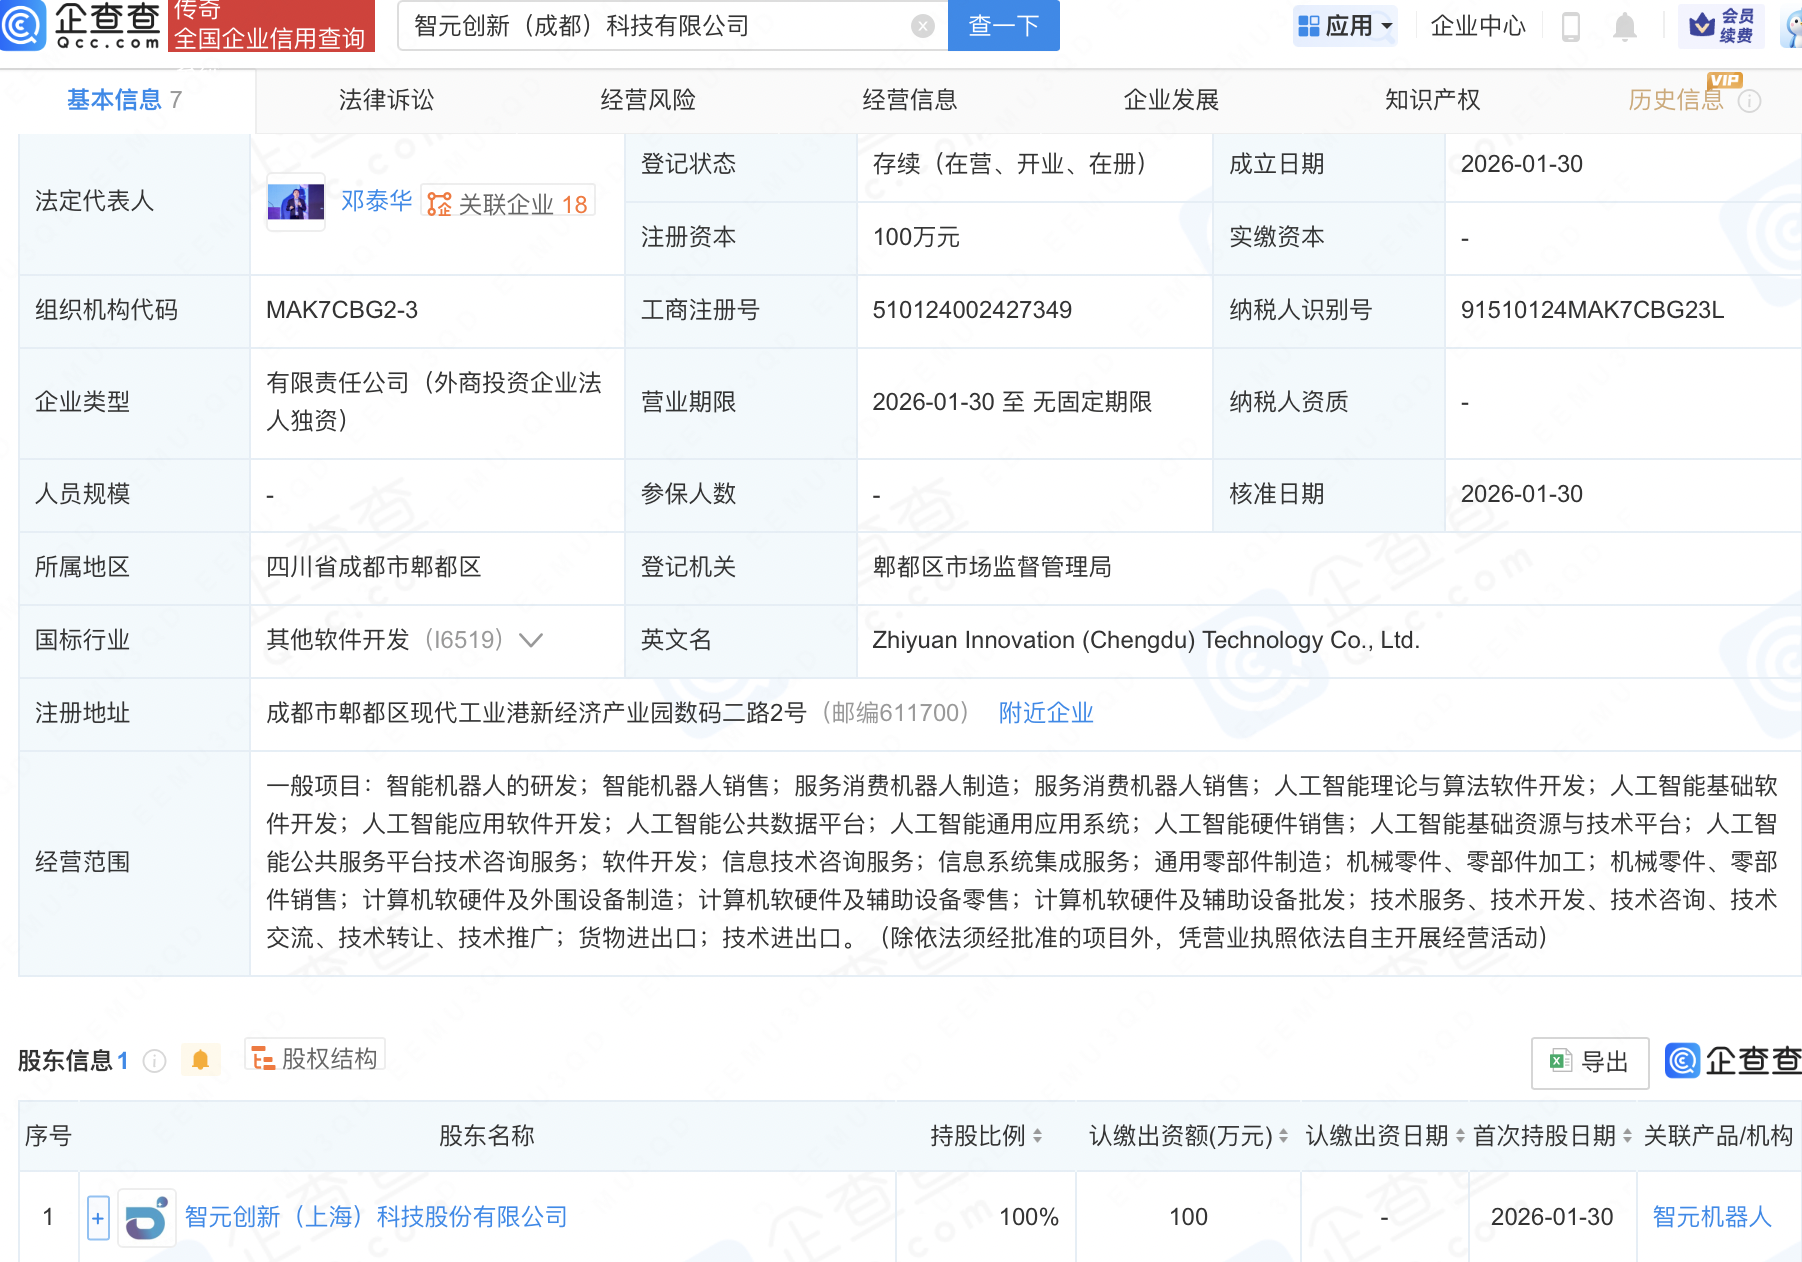The height and width of the screenshot is (1262, 1802).
Task: Click the shareholder alert bell icon
Action: point(200,1060)
